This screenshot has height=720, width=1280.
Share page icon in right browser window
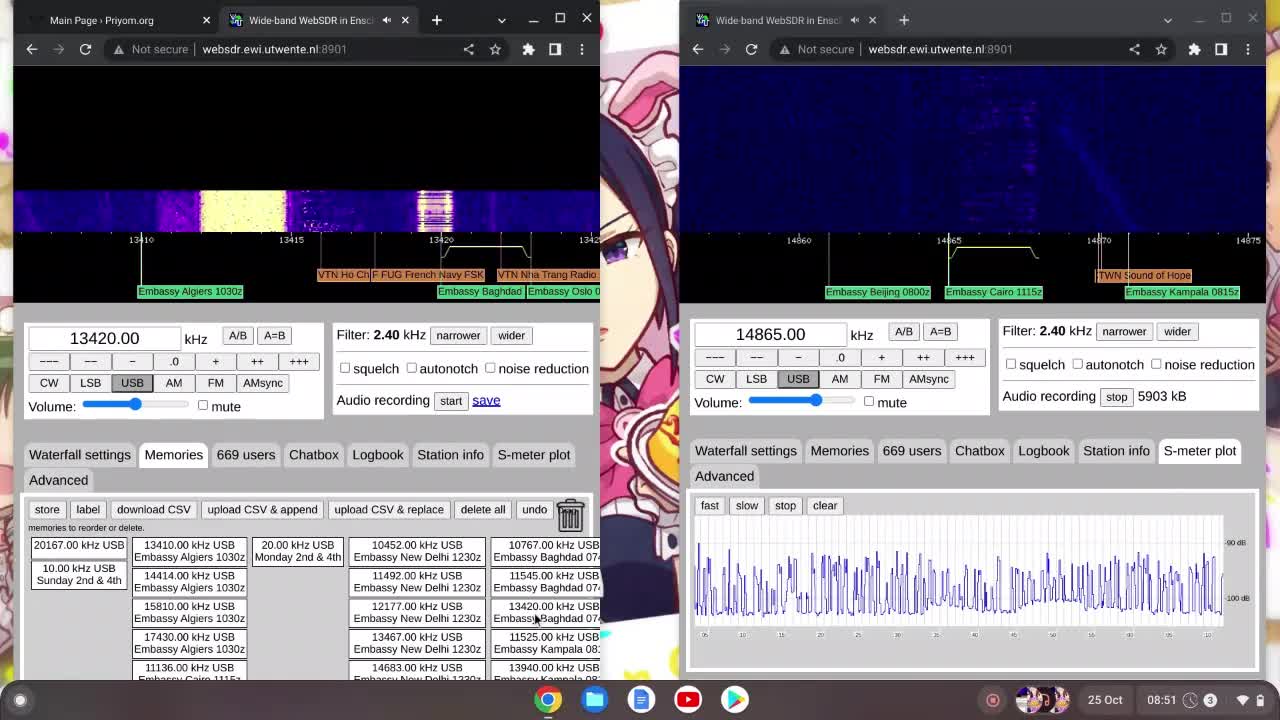(x=1134, y=49)
